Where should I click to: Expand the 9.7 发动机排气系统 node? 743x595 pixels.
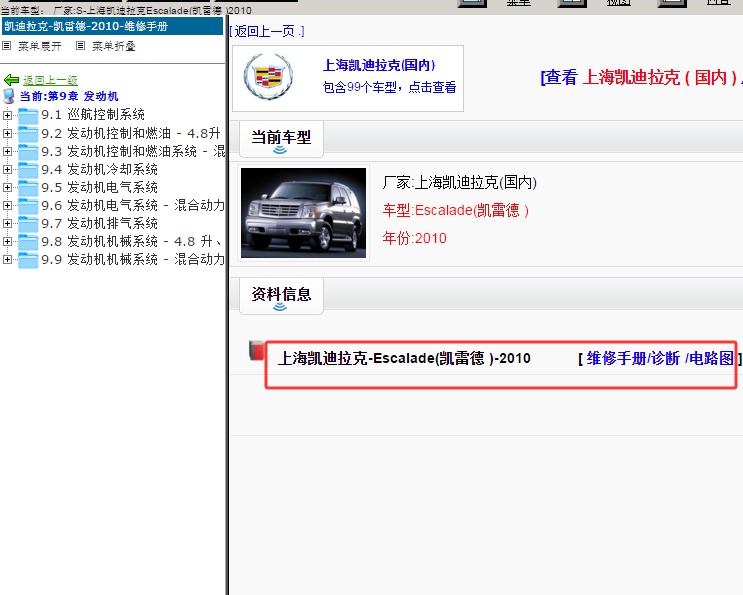click(x=7, y=223)
